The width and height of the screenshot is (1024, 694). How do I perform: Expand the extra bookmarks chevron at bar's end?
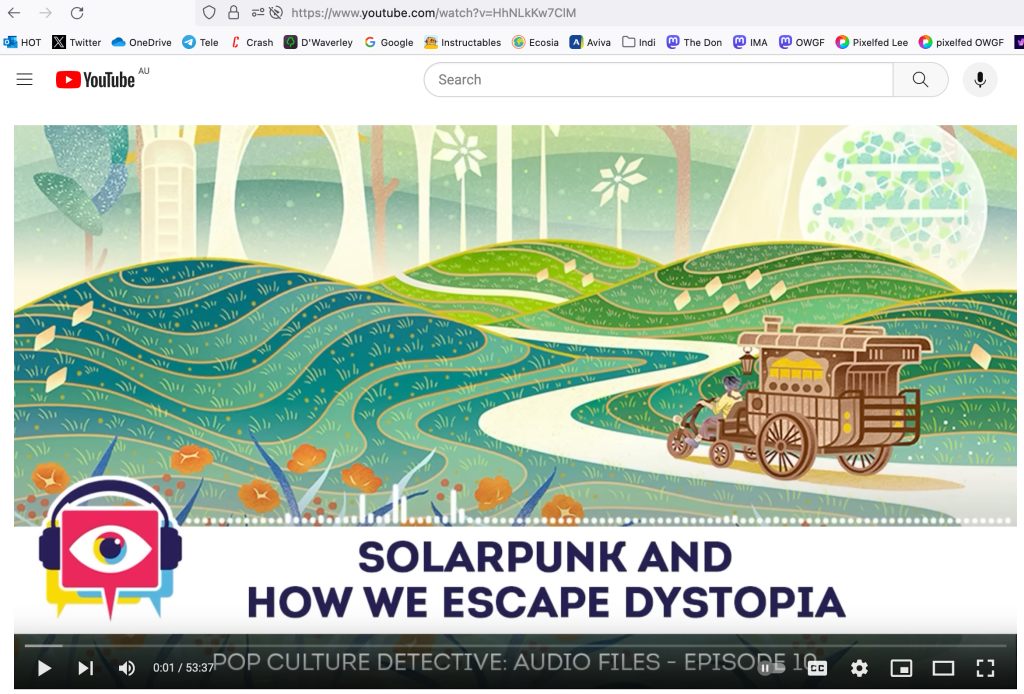tap(1018, 42)
